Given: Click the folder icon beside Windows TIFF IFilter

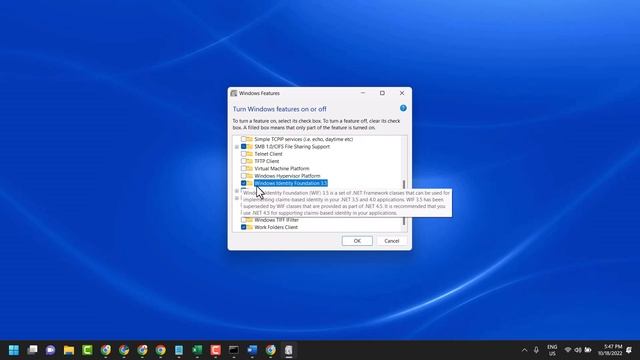Looking at the screenshot, I should click(249, 220).
